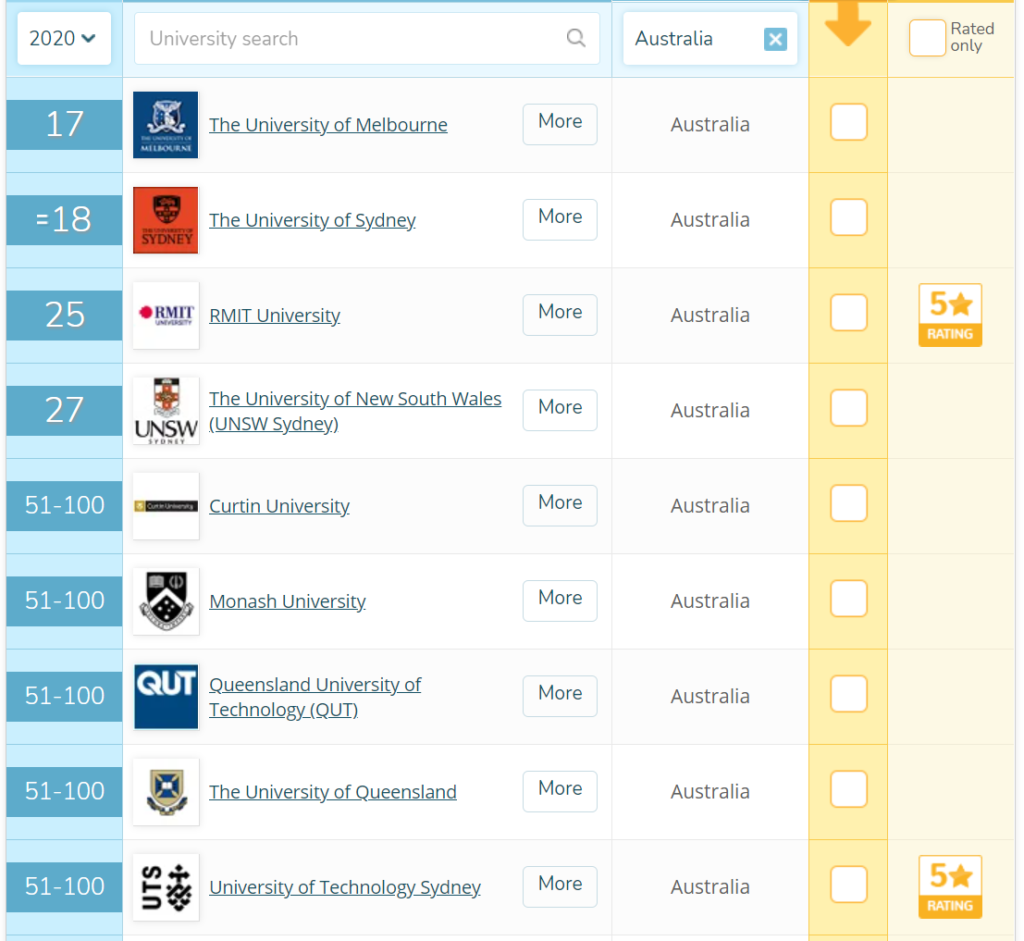The width and height of the screenshot is (1024, 941).
Task: Click the UTS logo thumbnail
Action: pyautogui.click(x=165, y=887)
